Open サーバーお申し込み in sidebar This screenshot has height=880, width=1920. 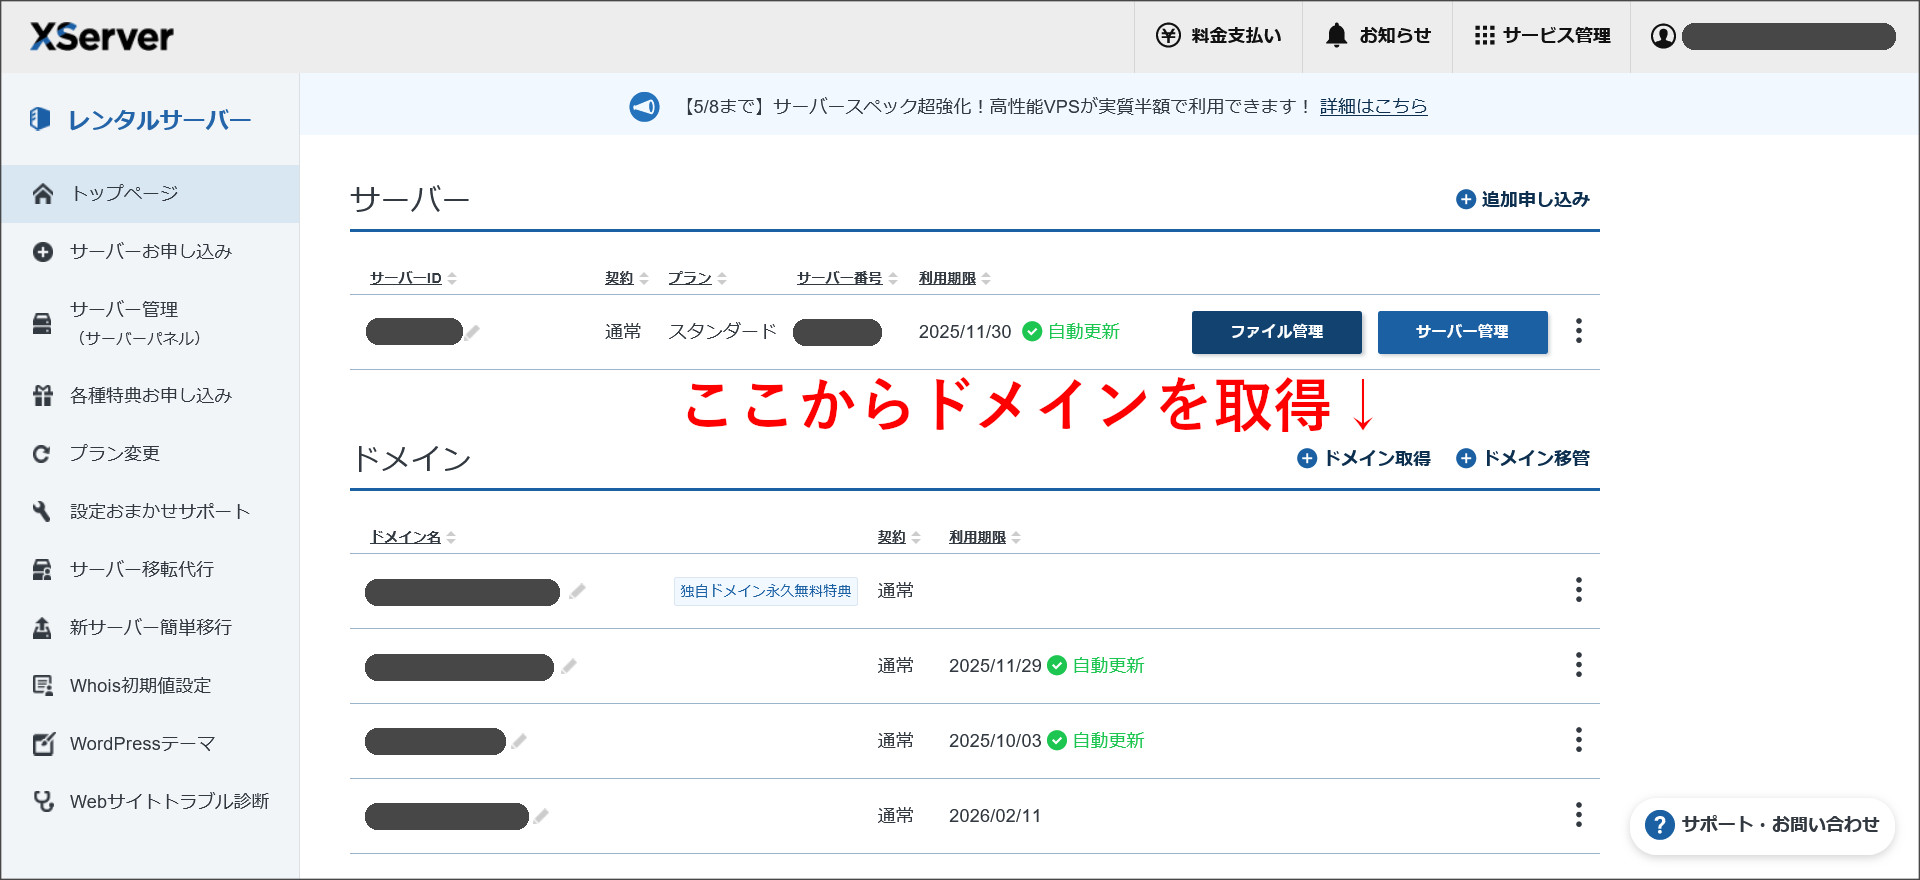(150, 251)
